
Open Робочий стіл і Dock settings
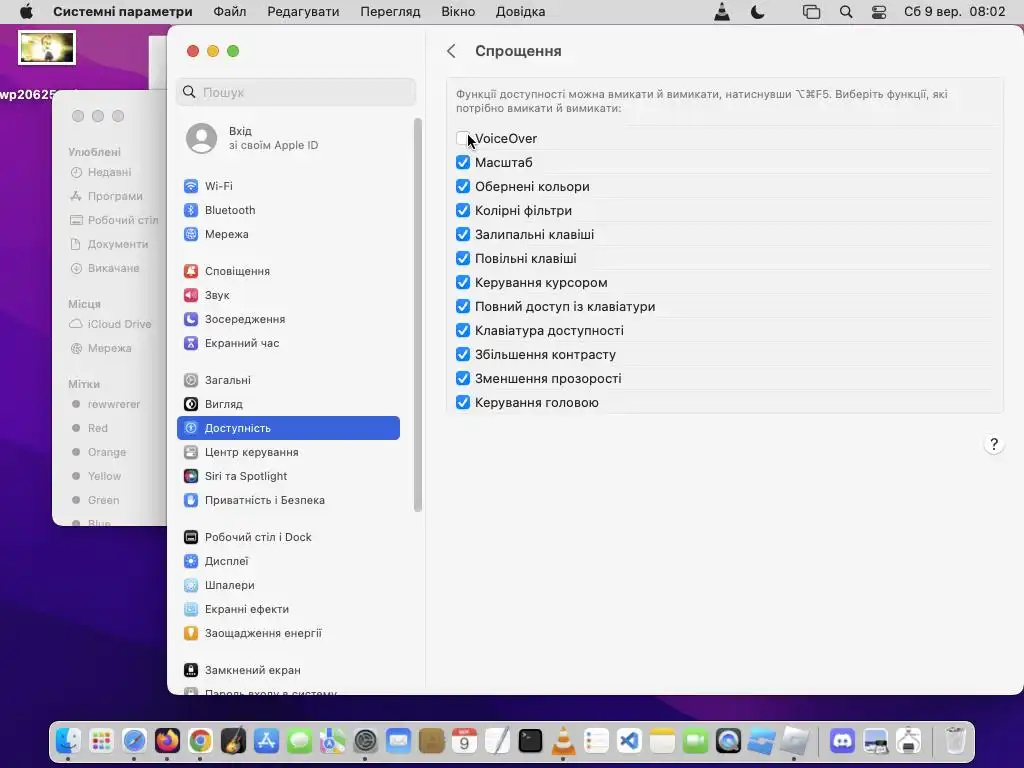pos(288,537)
